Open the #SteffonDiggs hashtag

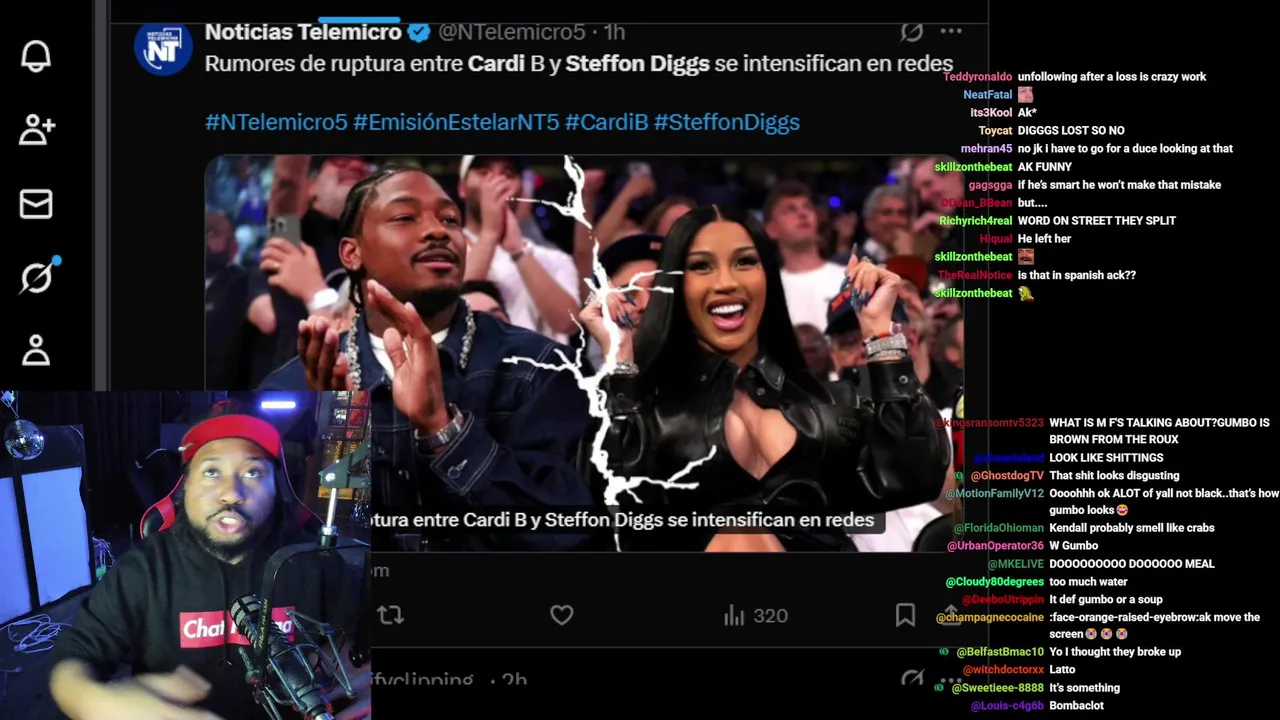pyautogui.click(x=726, y=122)
